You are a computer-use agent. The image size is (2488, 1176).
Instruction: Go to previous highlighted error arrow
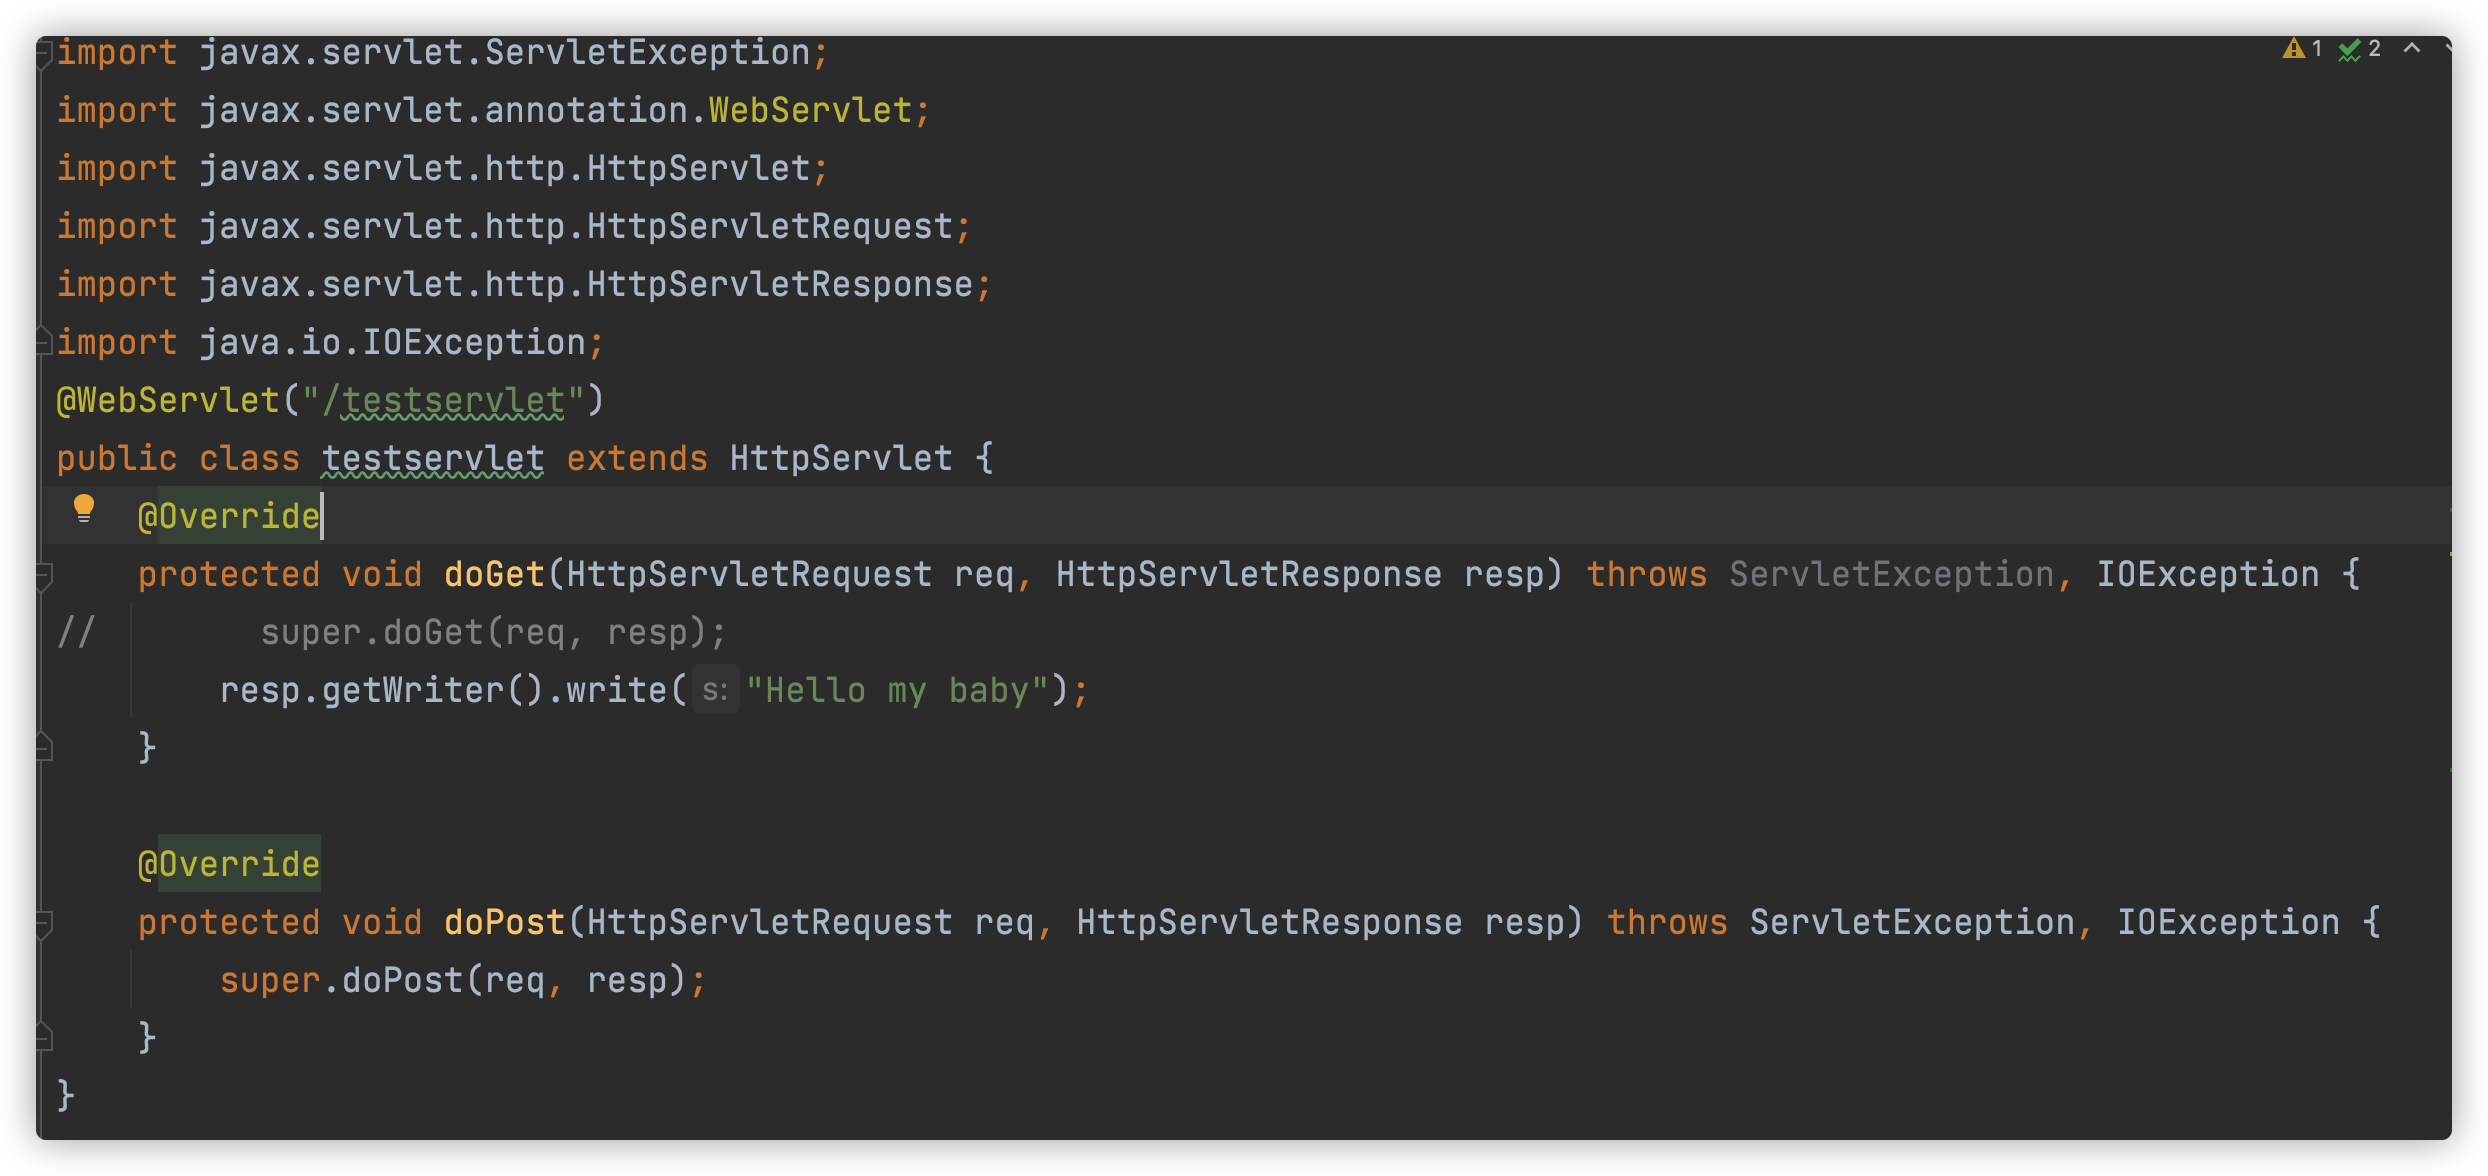point(2411,48)
